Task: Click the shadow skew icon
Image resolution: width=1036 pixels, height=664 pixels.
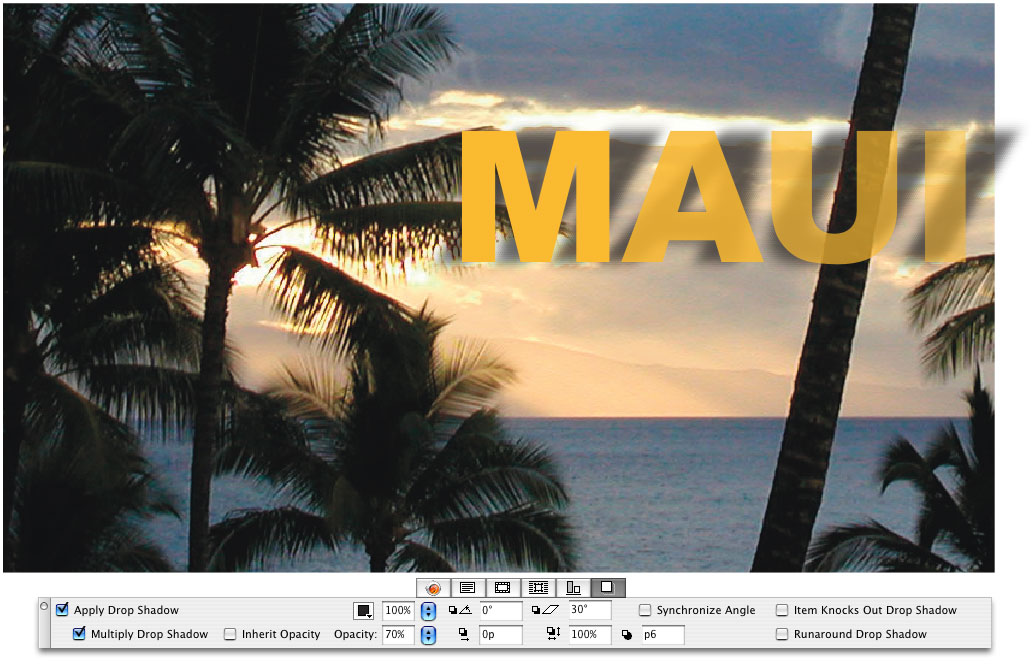Action: 544,610
